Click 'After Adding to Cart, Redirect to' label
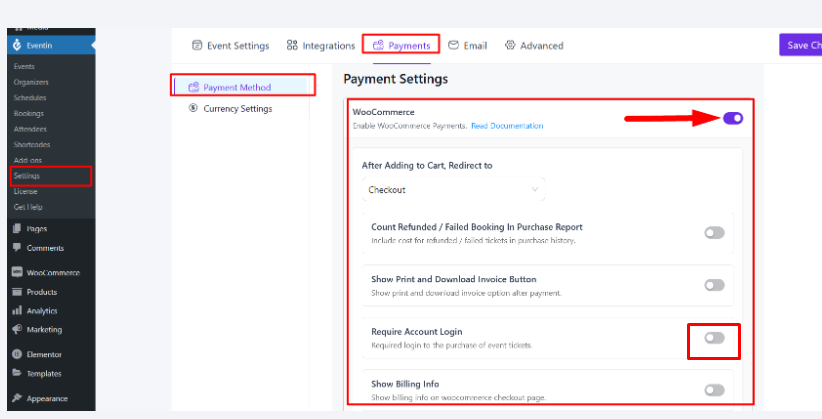 click(x=427, y=165)
